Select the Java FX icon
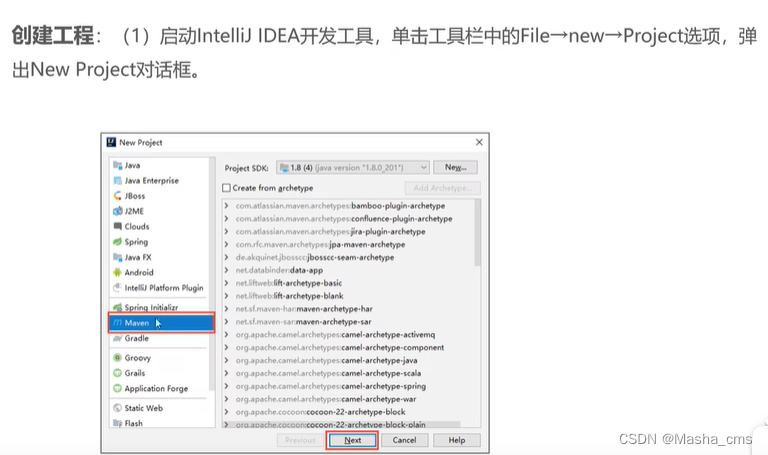This screenshot has width=768, height=455. coord(118,257)
